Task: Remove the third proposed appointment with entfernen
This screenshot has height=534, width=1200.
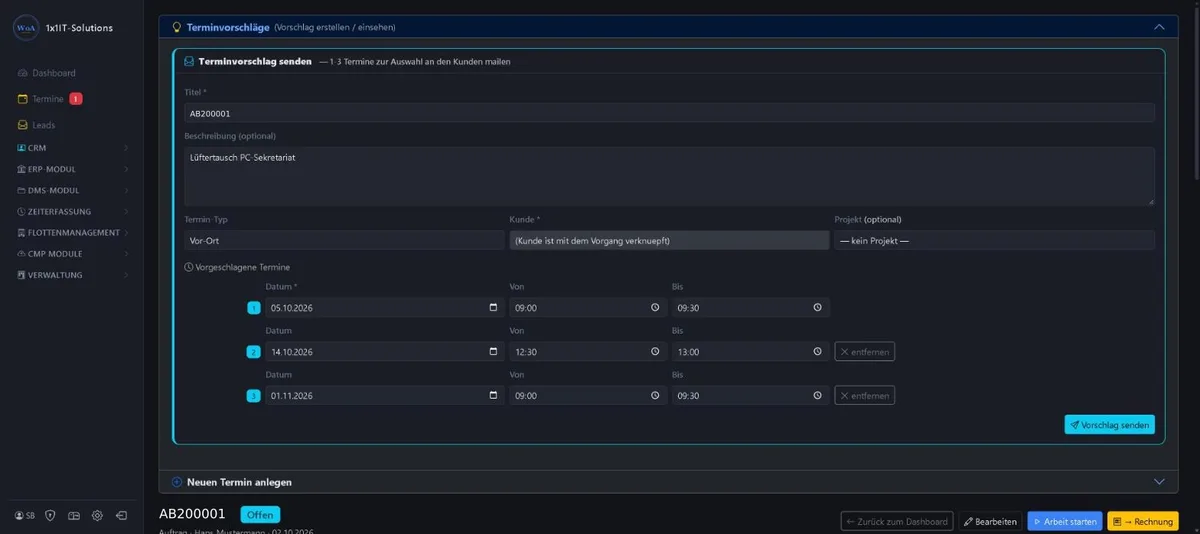Action: (x=865, y=396)
